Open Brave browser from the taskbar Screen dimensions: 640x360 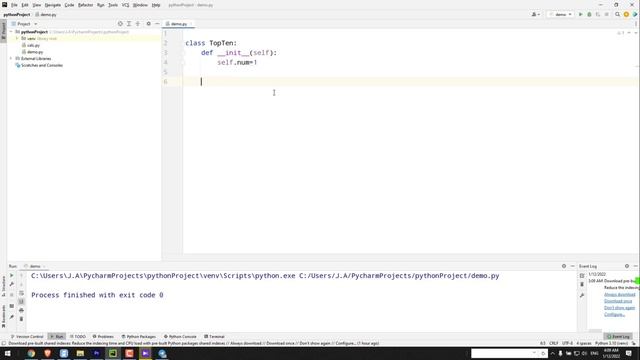48,353
